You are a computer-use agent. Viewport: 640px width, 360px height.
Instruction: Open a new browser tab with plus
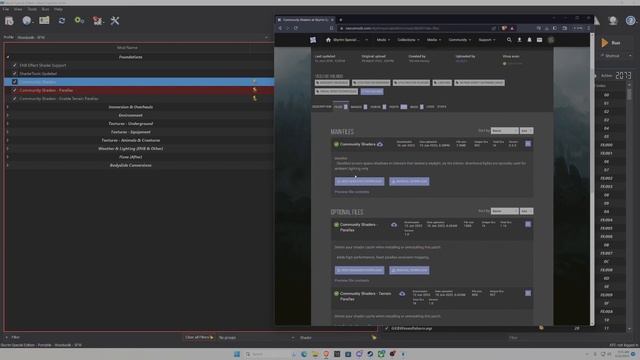(x=341, y=20)
